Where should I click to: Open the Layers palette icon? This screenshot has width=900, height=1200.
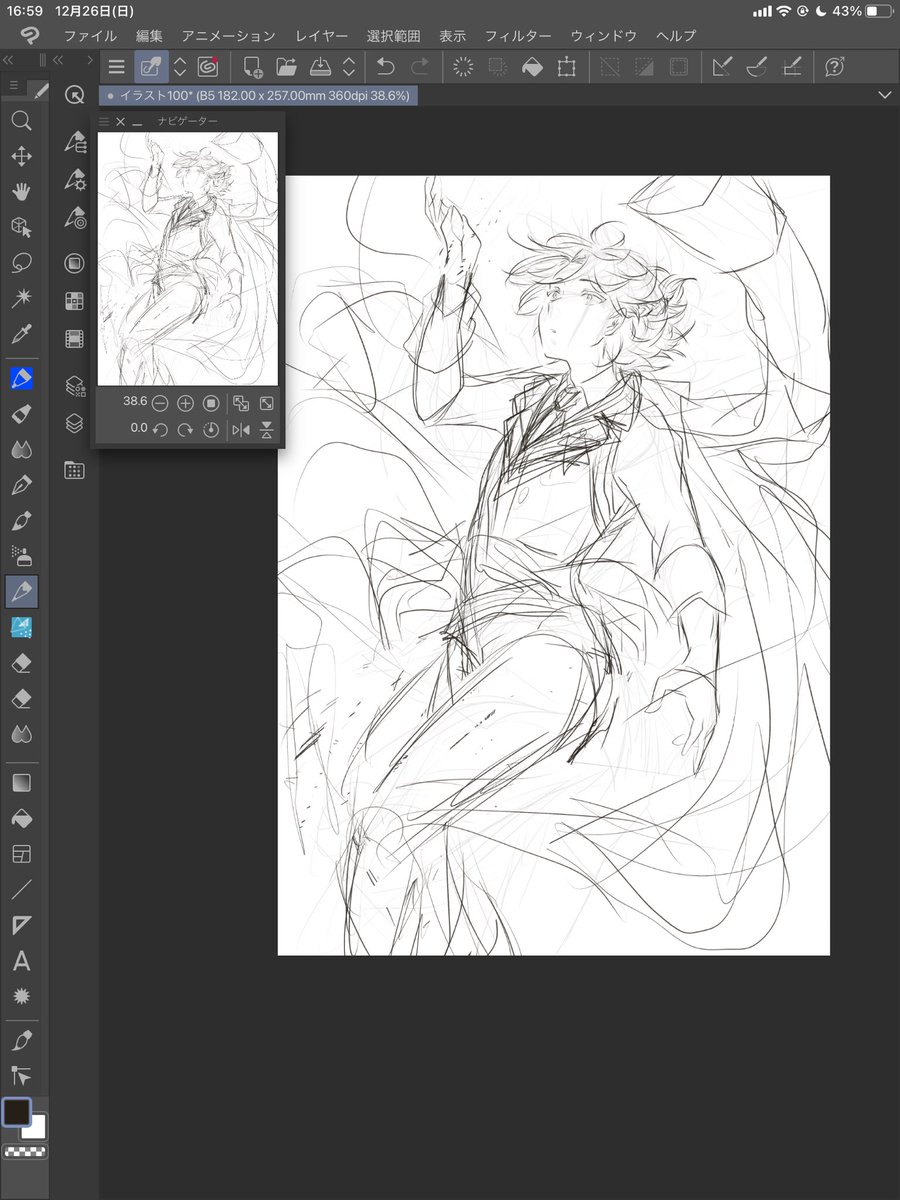pos(74,424)
